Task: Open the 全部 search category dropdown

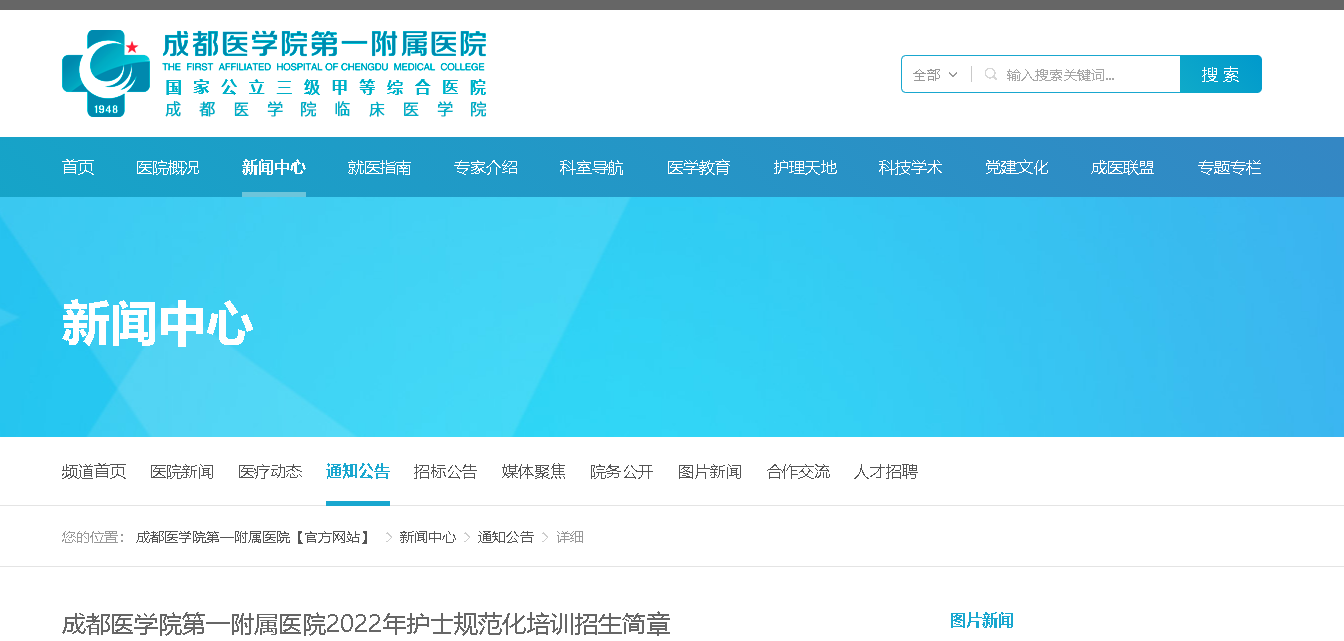Action: tap(935, 75)
